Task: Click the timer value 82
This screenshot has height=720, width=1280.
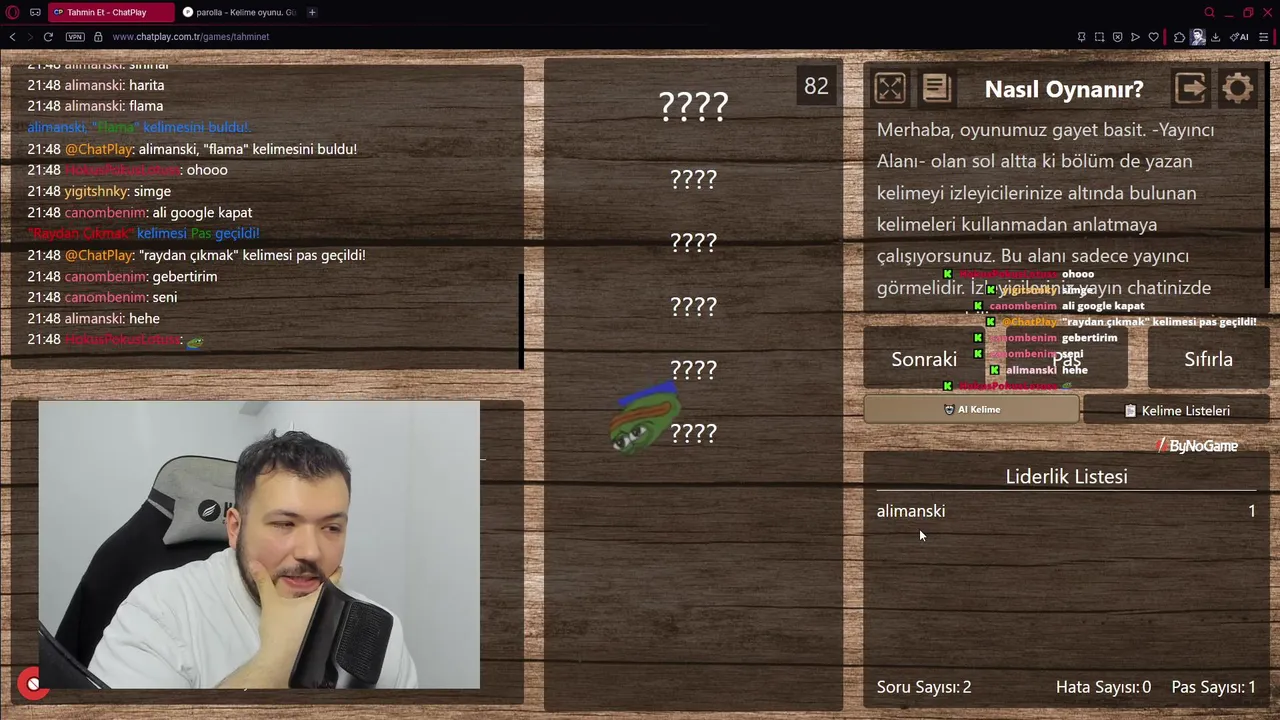Action: pyautogui.click(x=816, y=86)
